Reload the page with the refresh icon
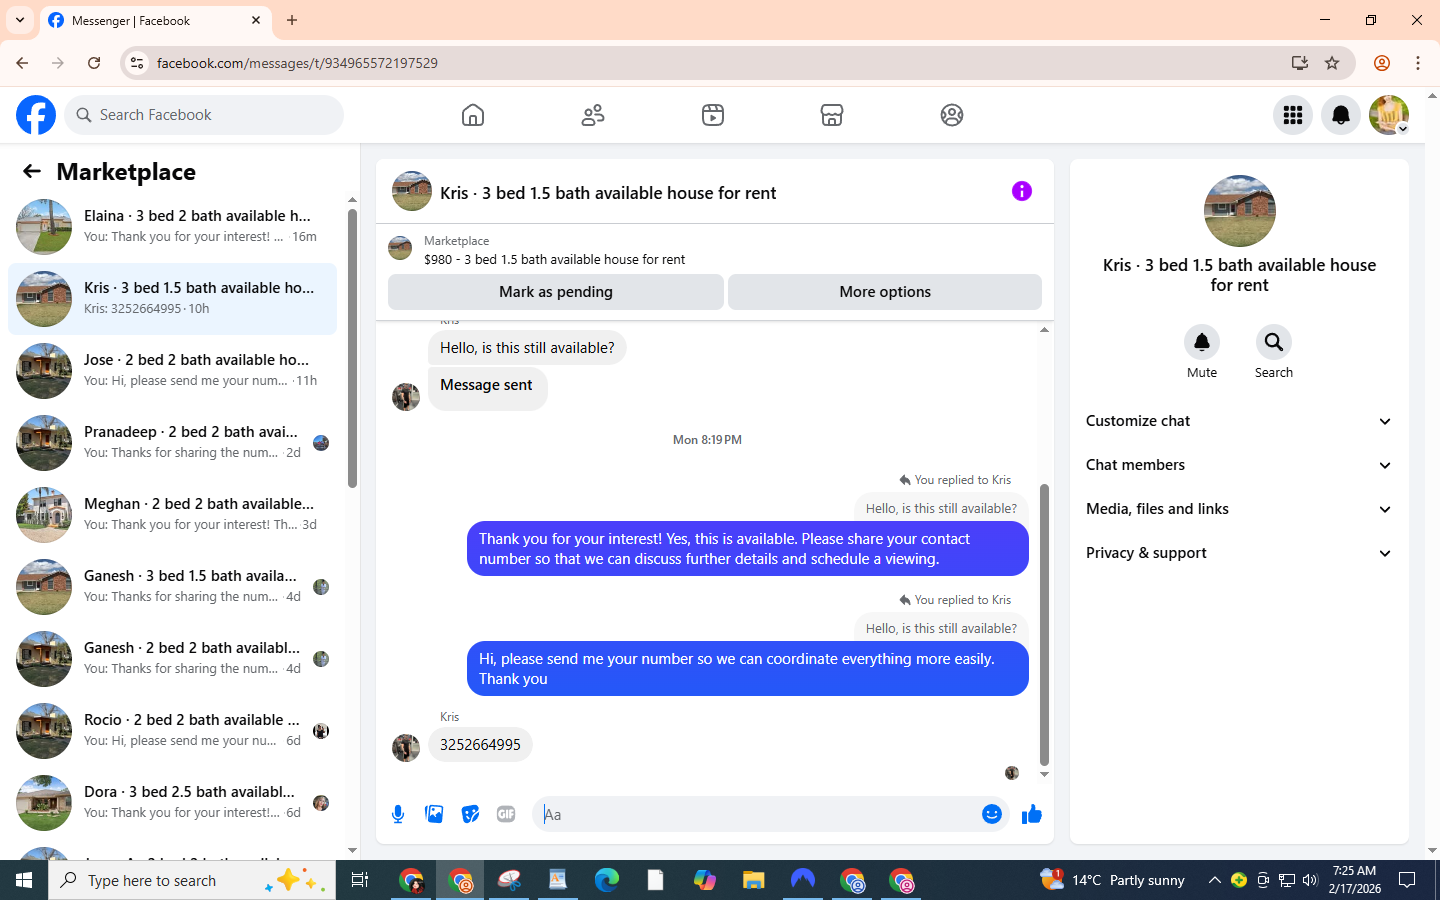This screenshot has width=1440, height=900. 94,63
